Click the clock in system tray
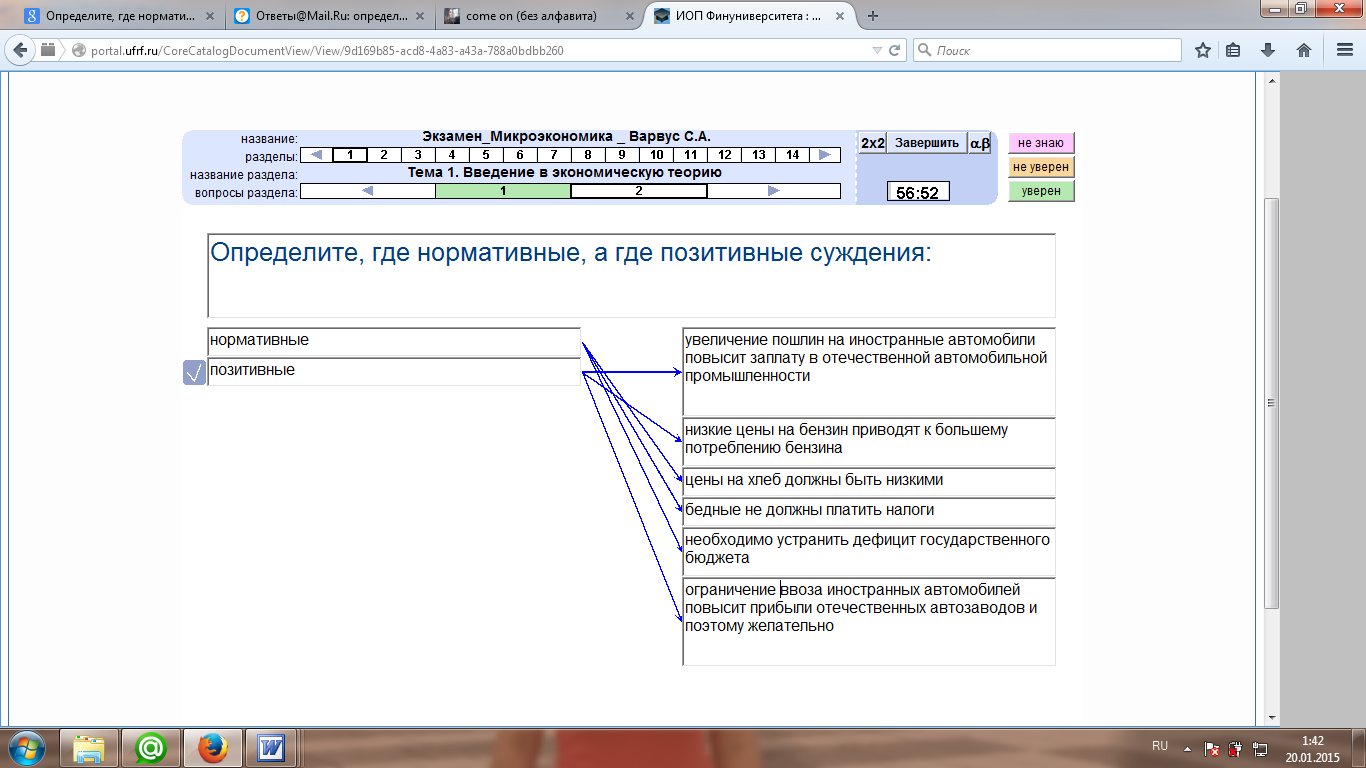 point(1313,748)
